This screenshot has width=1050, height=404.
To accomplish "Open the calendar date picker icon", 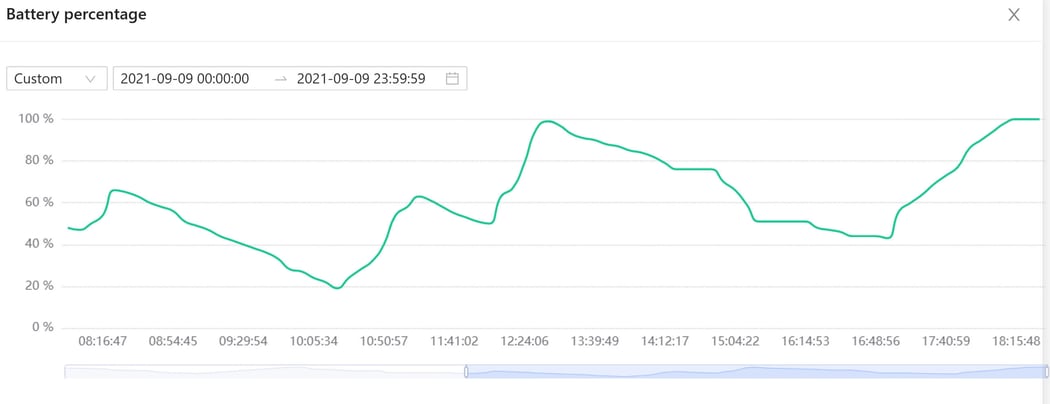I will (x=452, y=79).
